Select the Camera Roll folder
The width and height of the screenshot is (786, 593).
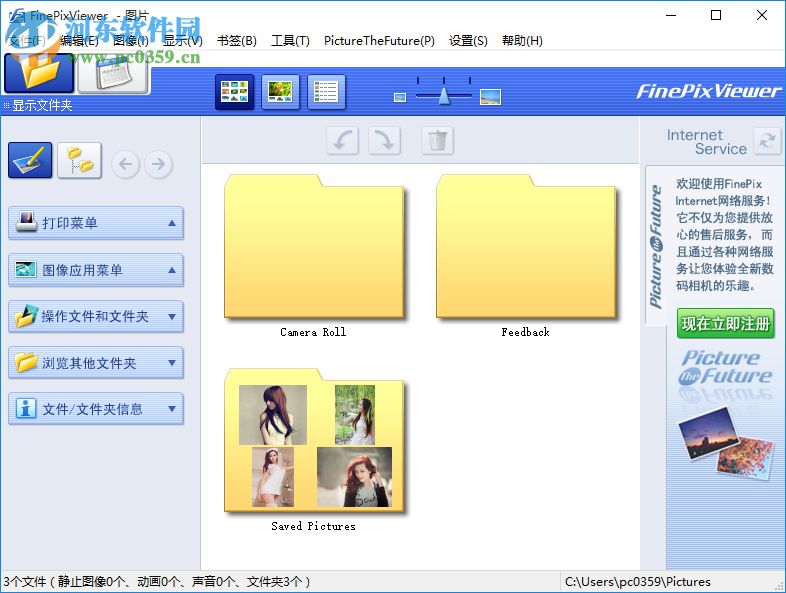pos(314,247)
